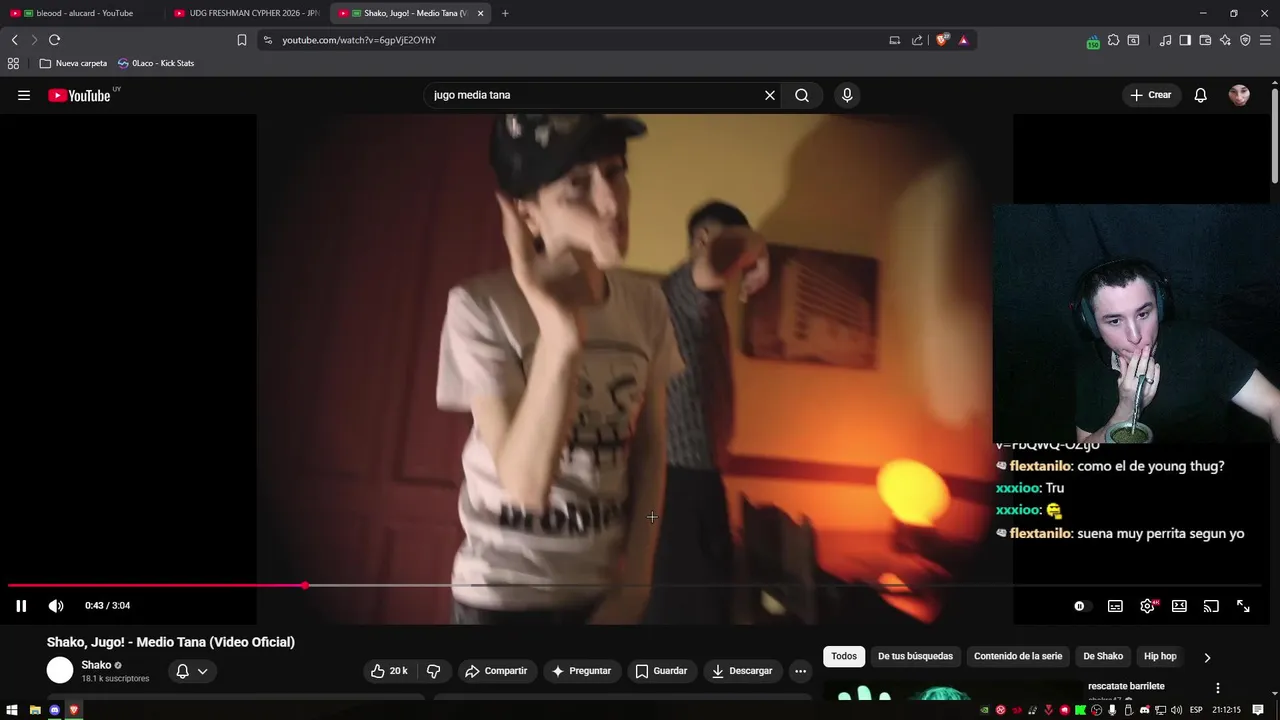
Task: Switch to UDG FRESHMAN CYPHER 2026 tab
Action: coord(246,13)
